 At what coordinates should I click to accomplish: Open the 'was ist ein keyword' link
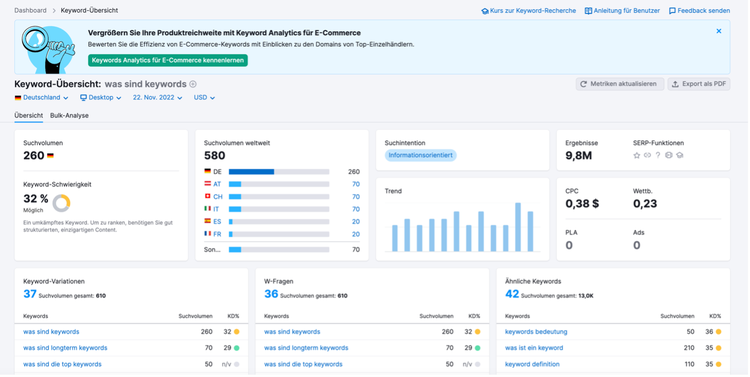[534, 348]
